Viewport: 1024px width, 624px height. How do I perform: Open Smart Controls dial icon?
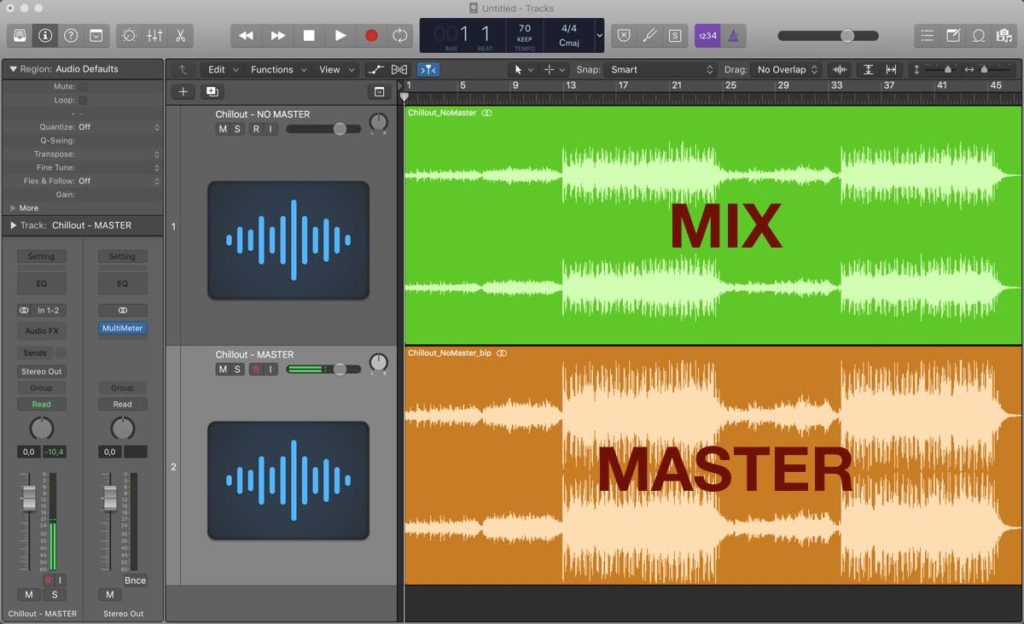pyautogui.click(x=129, y=36)
